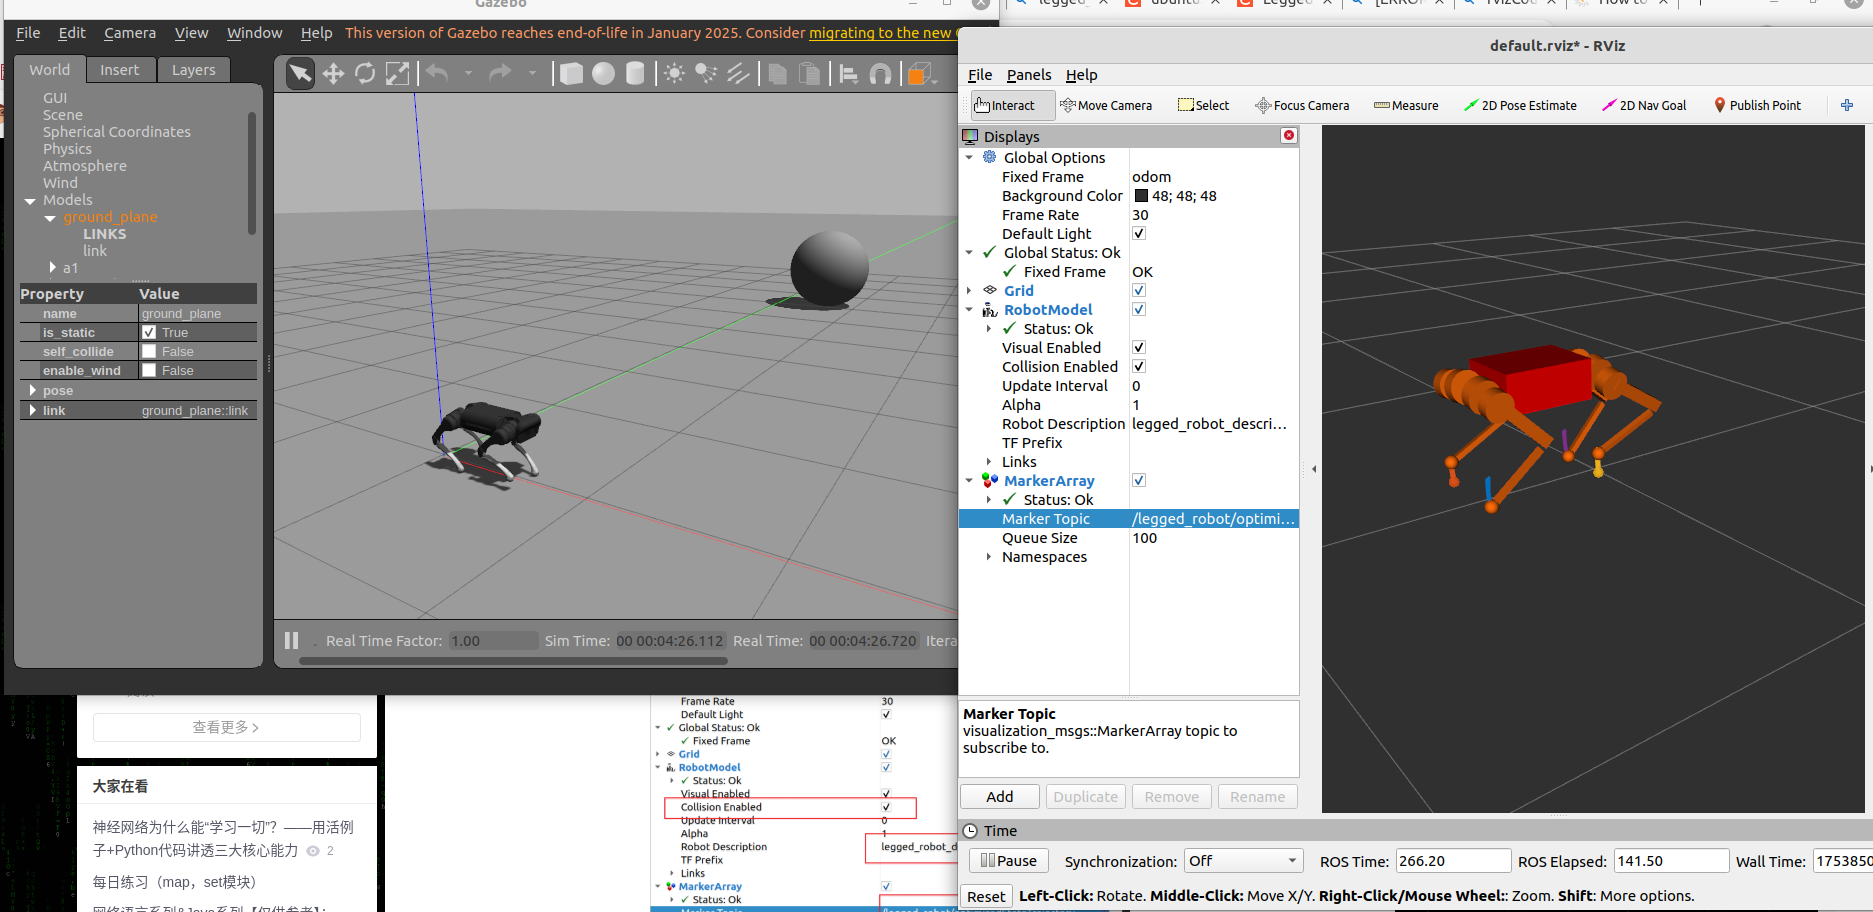Toggle the Gazebo snap magnet tool
The width and height of the screenshot is (1873, 912).
coord(880,73)
